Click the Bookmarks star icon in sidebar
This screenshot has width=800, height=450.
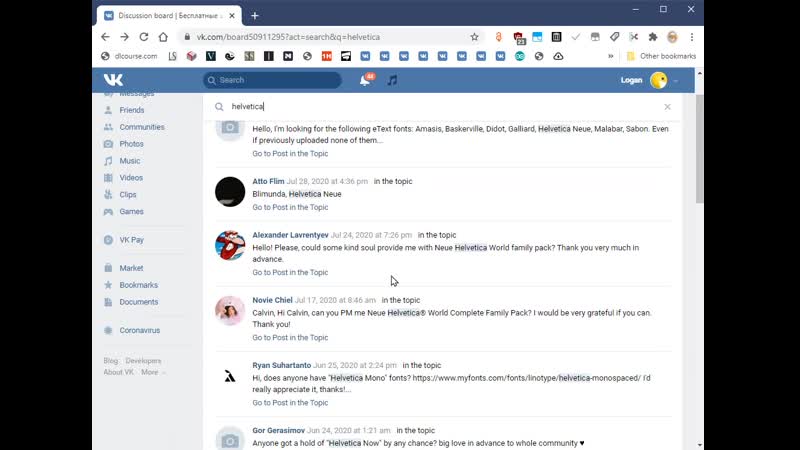[x=108, y=285]
